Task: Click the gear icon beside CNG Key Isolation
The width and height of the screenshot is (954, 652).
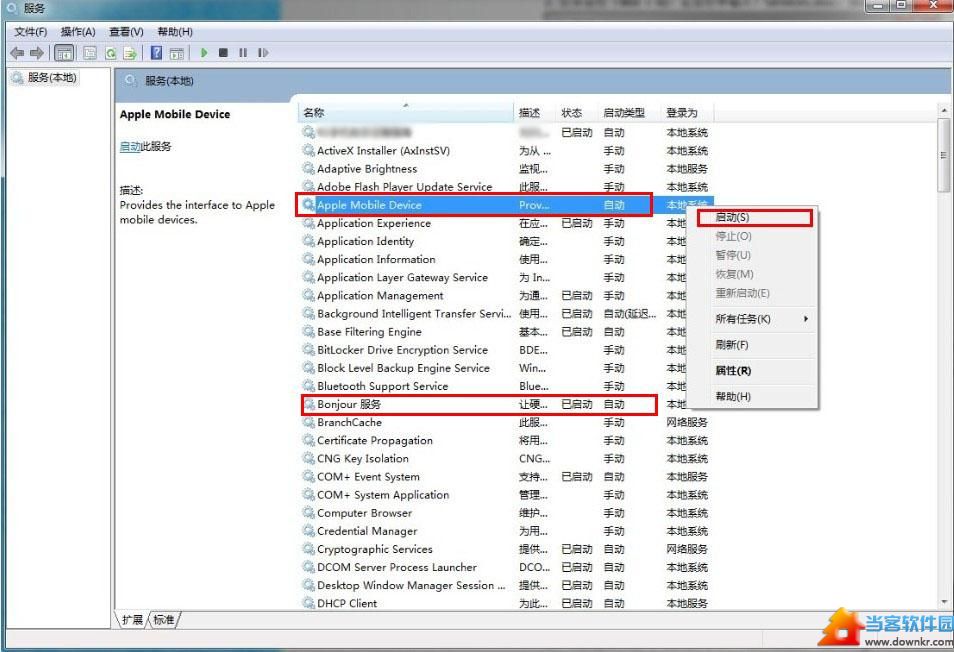Action: (x=308, y=458)
